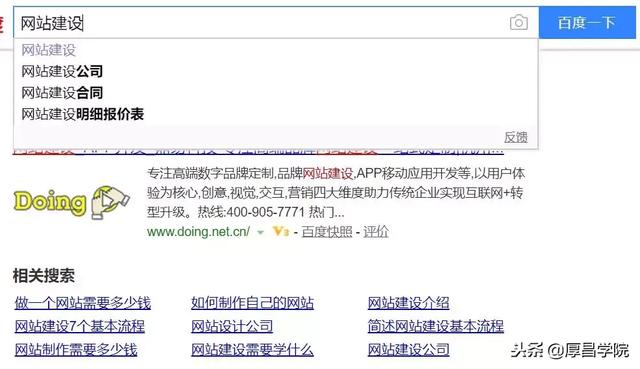Select the suggestion 网站建设公司
Screen dimensions: 640x369
point(62,71)
